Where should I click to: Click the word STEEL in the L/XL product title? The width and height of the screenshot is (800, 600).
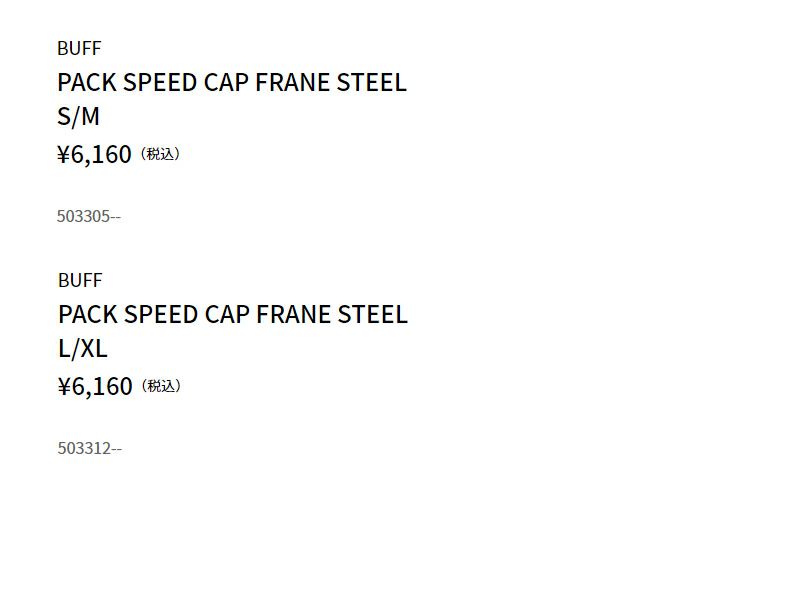[x=373, y=314]
